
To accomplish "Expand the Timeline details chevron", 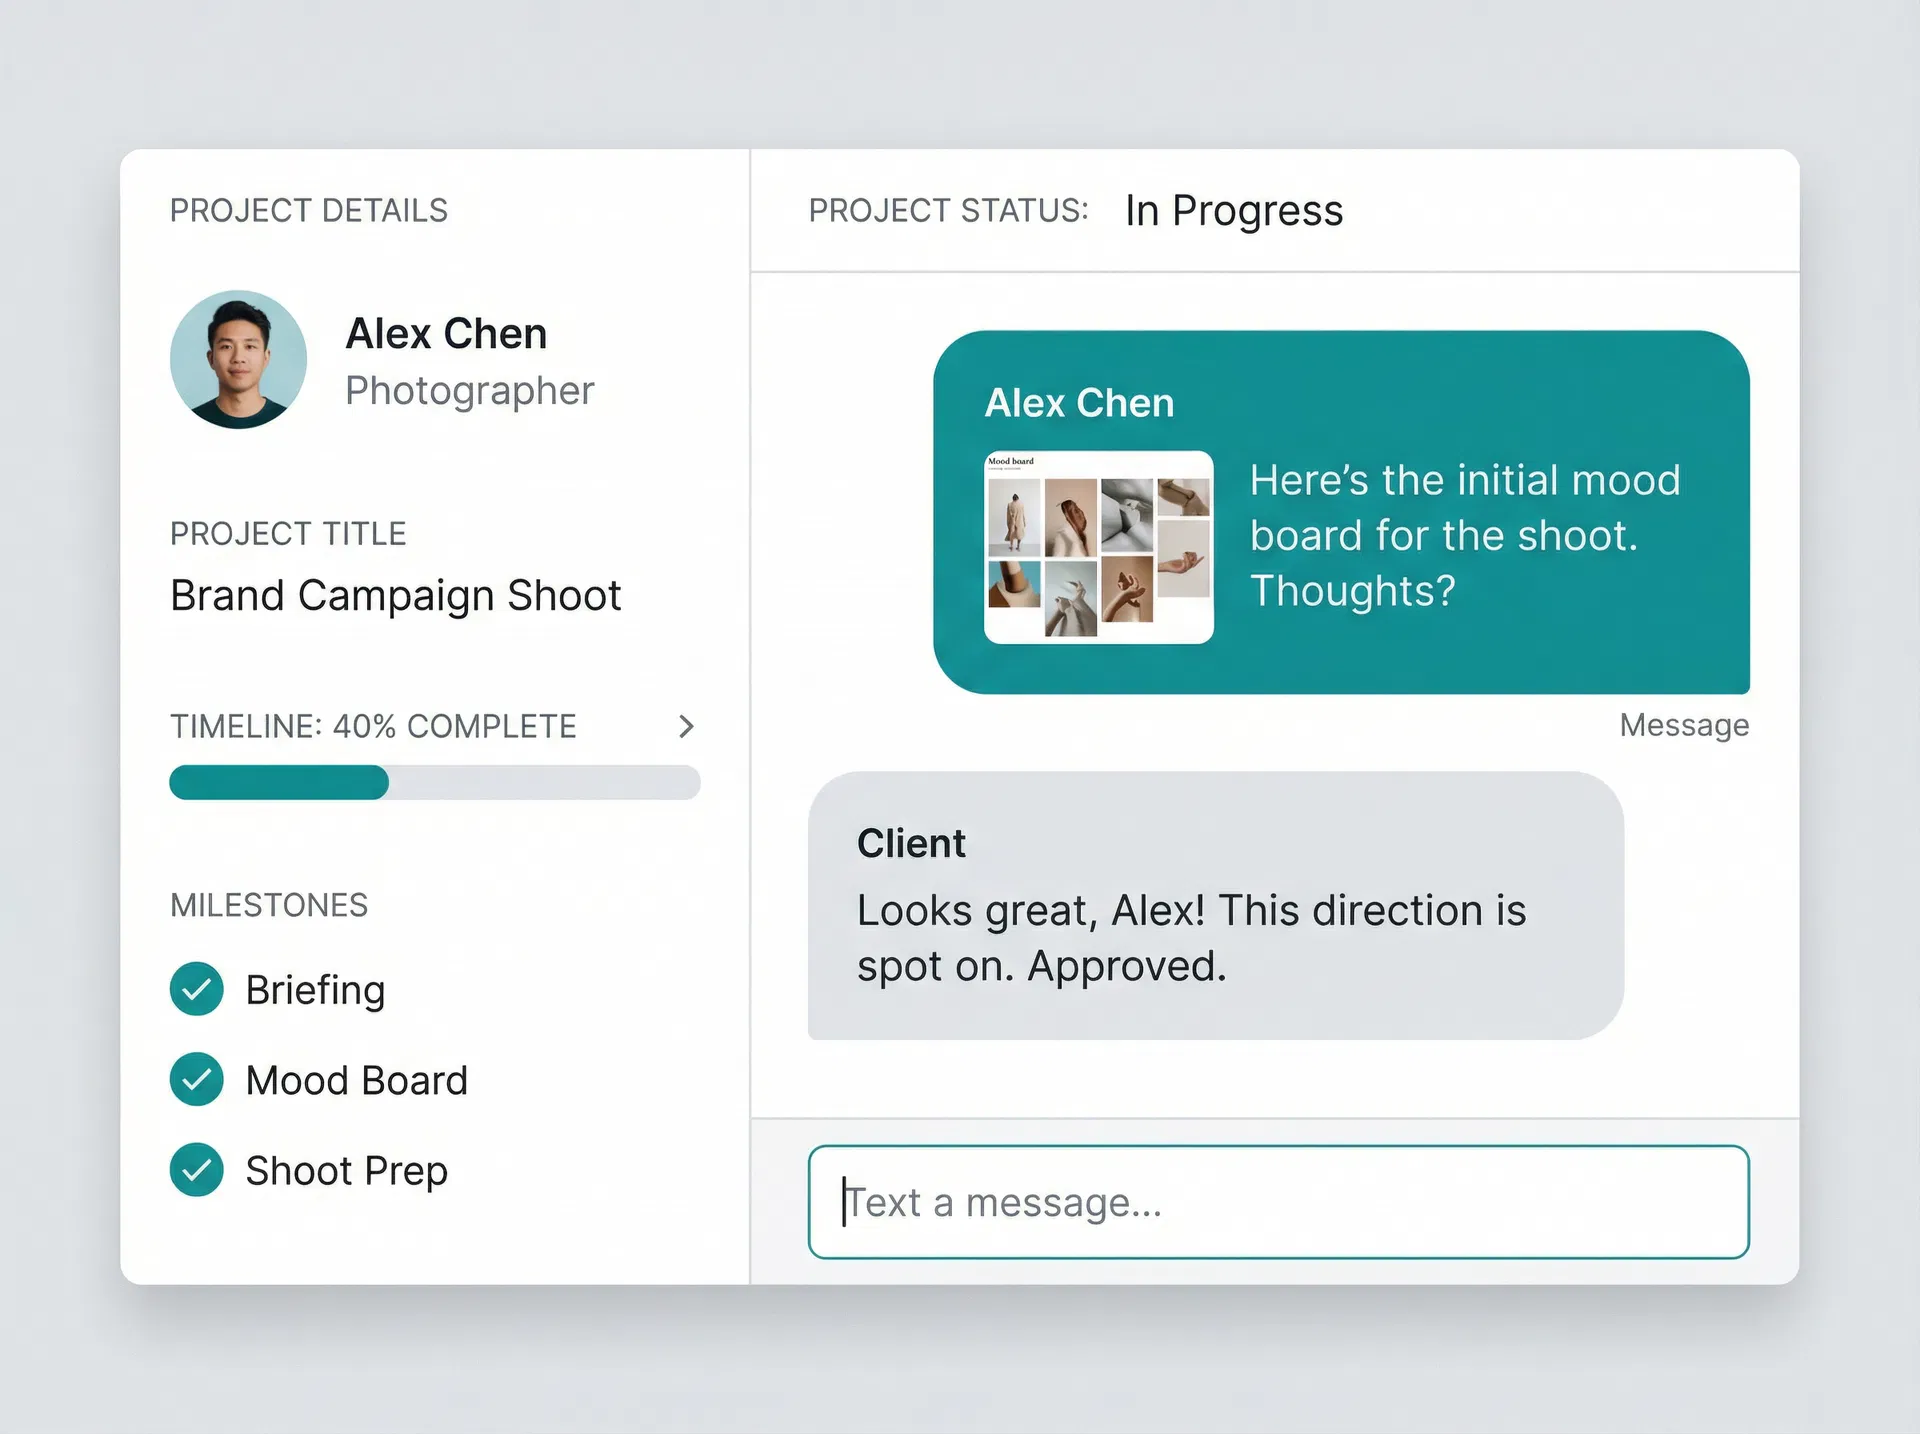I will 686,727.
